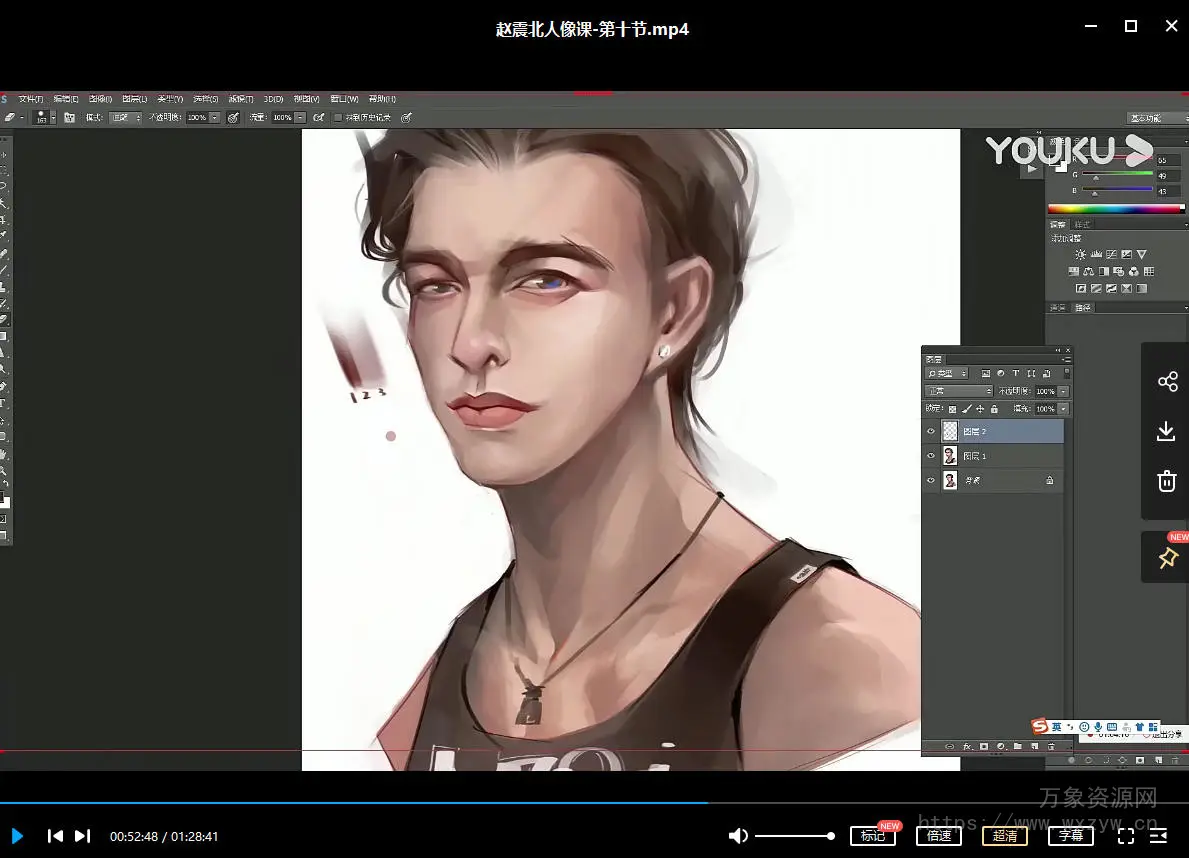The height and width of the screenshot is (858, 1189).
Task: Click the yellow pin icon
Action: point(1167,558)
